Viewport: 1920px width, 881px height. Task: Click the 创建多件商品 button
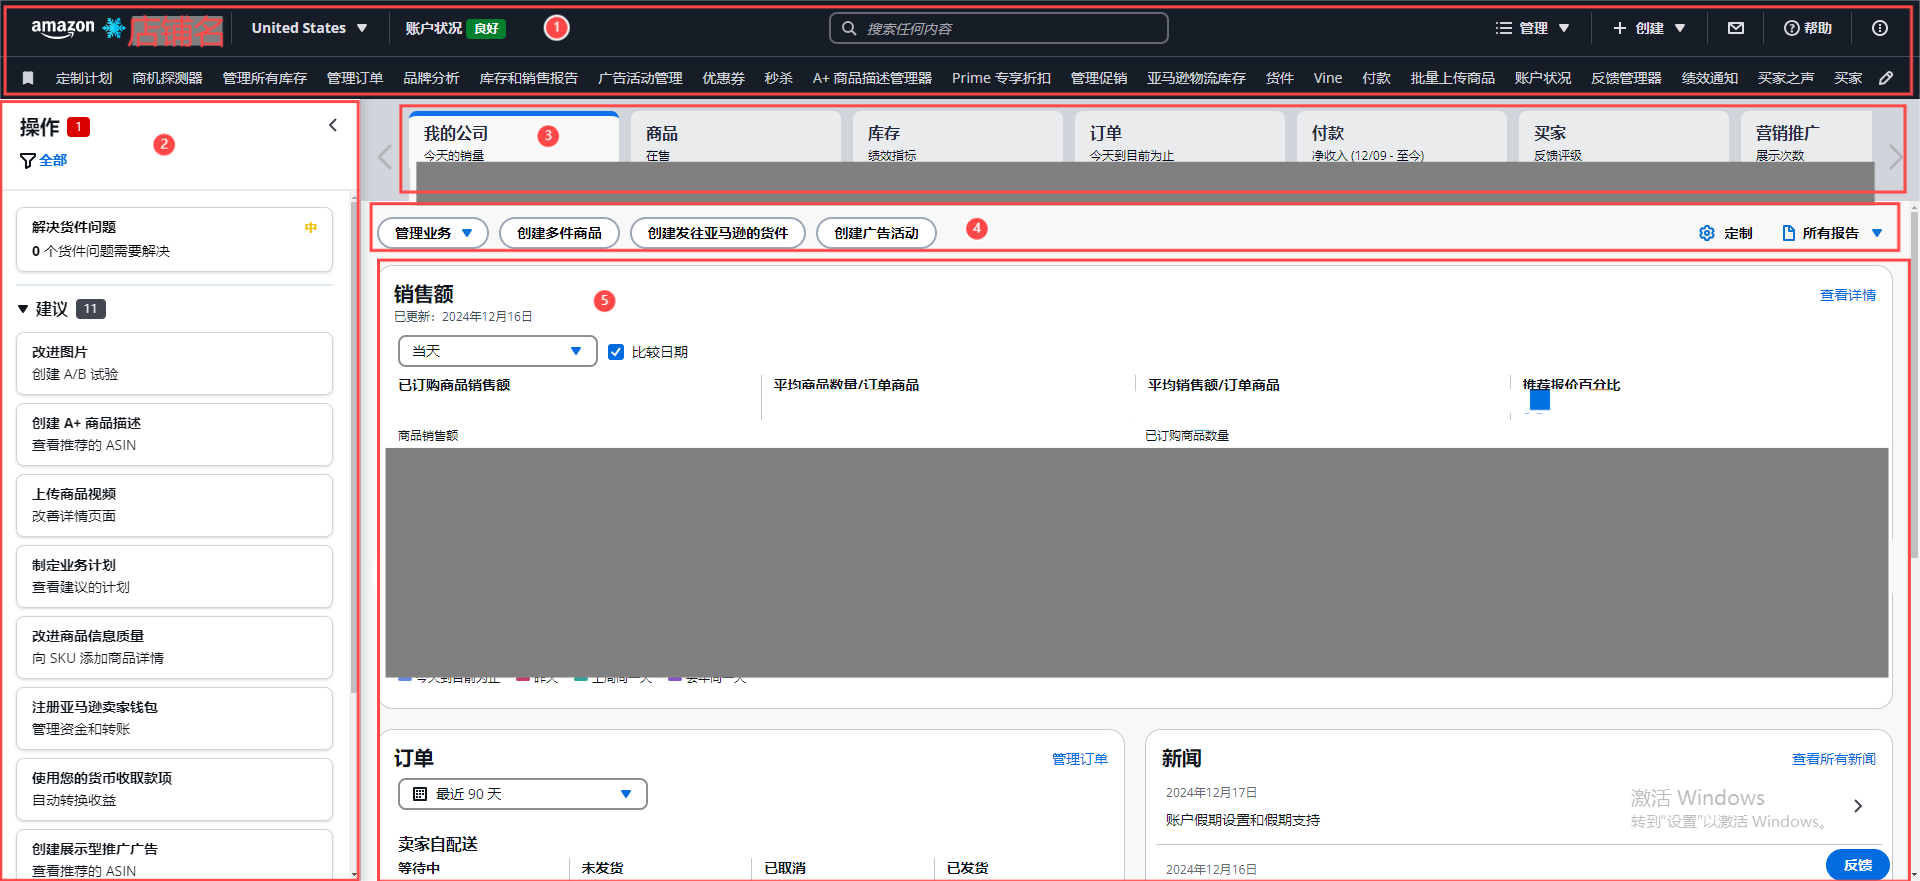point(559,233)
